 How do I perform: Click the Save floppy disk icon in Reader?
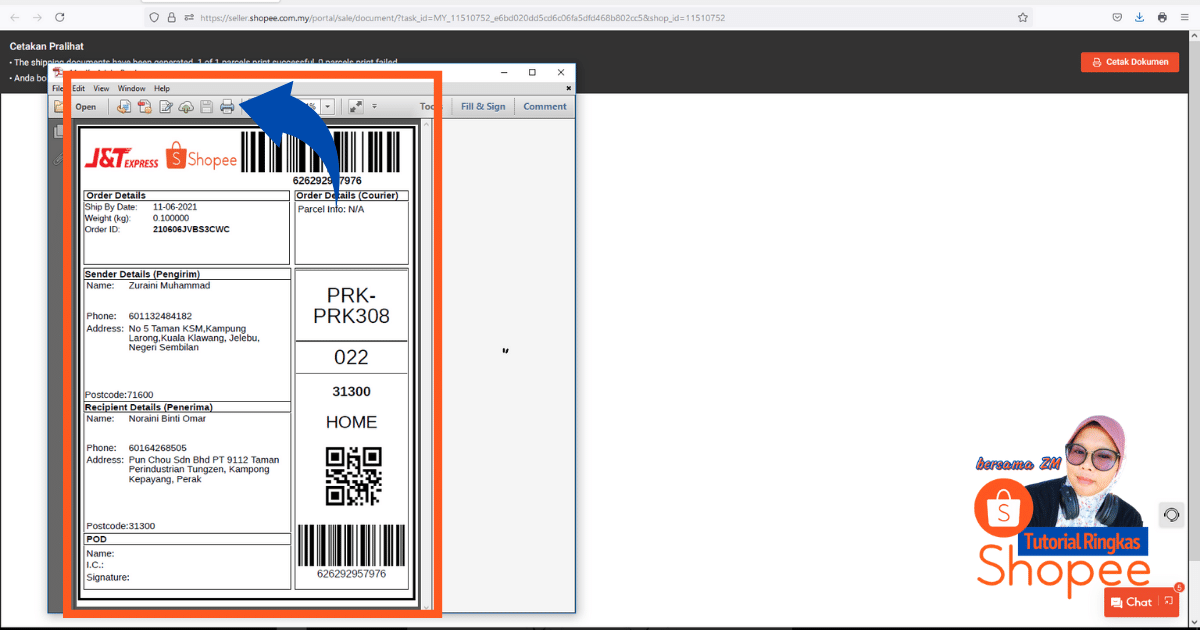coord(206,107)
